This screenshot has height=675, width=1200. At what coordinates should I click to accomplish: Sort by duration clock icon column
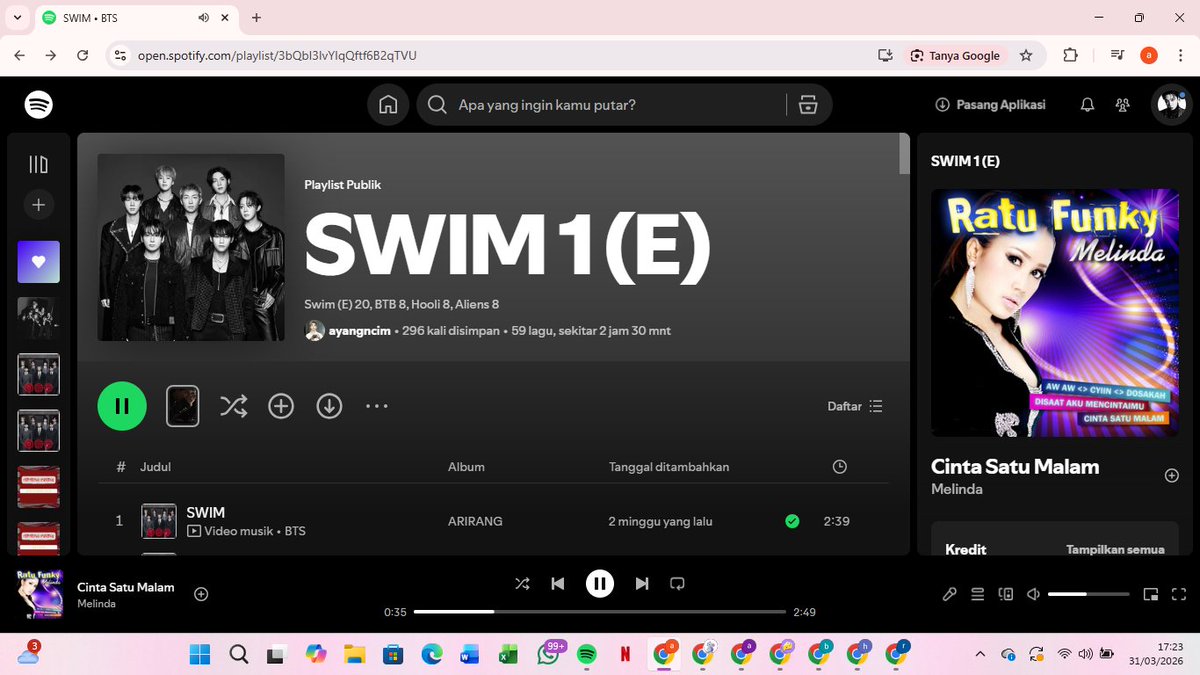(x=840, y=467)
